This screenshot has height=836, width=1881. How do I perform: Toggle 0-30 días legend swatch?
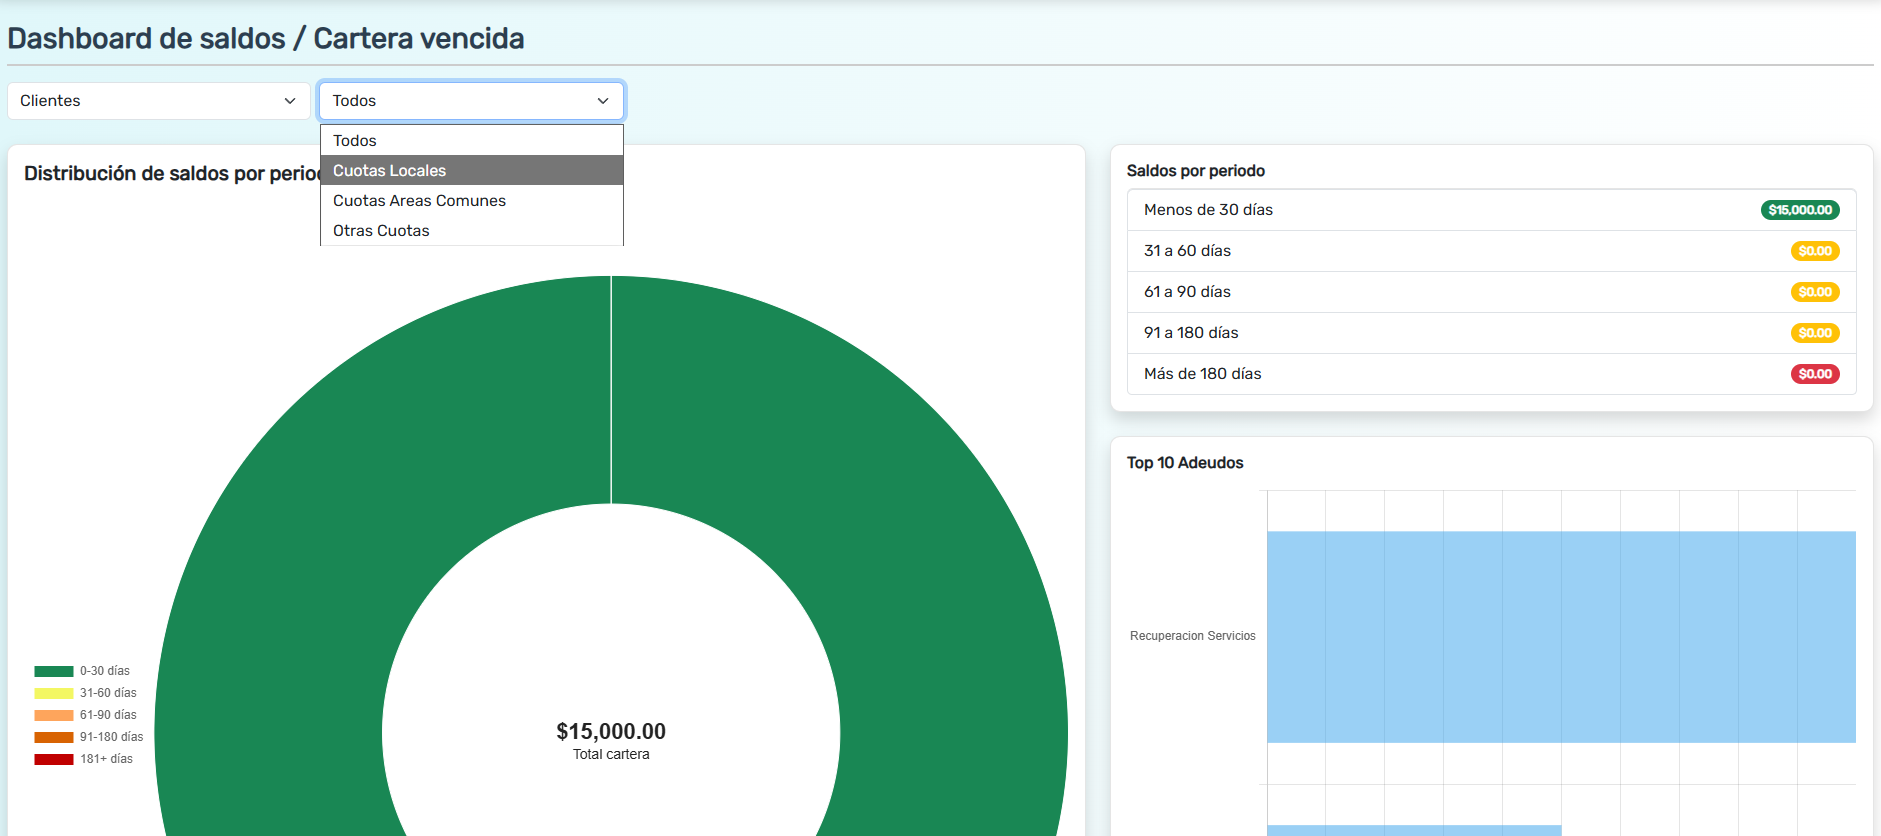point(54,671)
